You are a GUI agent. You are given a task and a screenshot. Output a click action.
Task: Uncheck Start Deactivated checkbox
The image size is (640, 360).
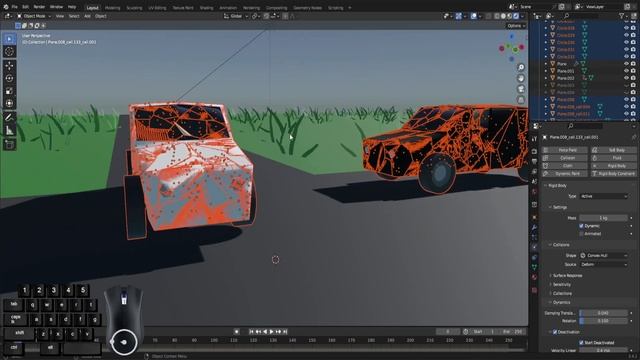[x=581, y=343]
